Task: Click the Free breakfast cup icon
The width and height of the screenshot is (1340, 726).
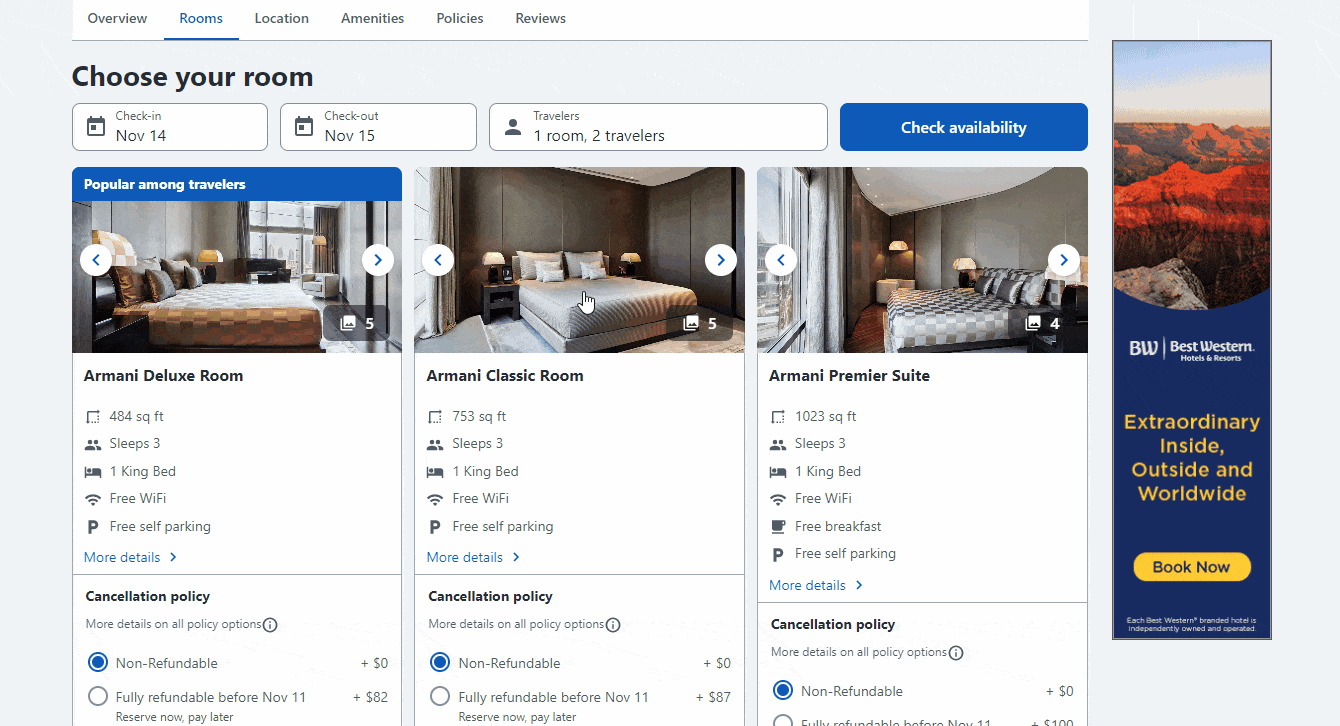Action: coord(778,526)
